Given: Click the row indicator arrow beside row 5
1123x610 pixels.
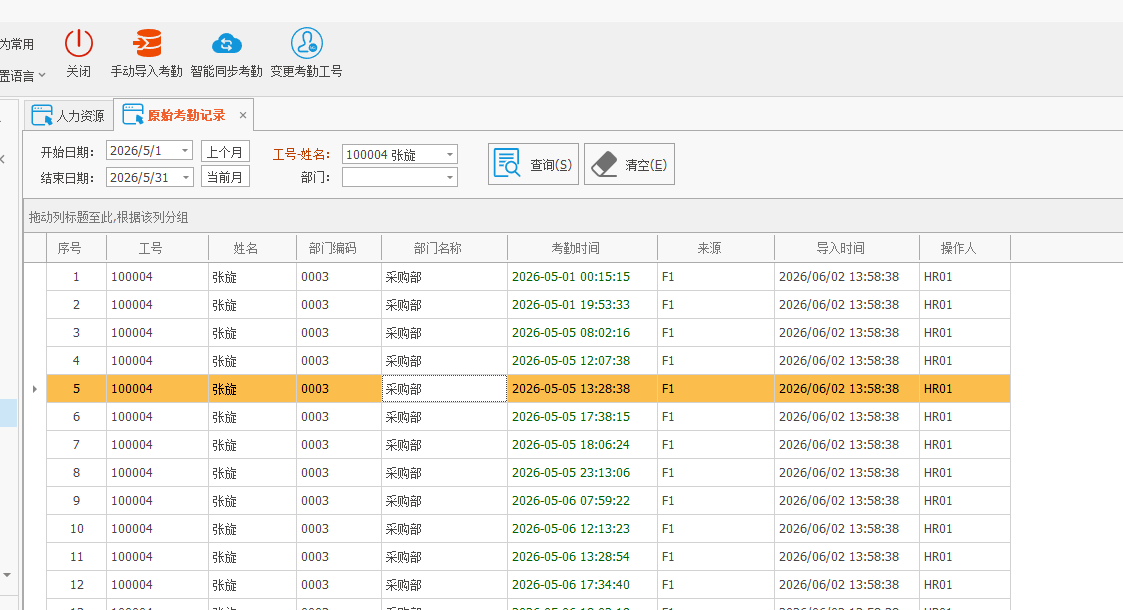Looking at the screenshot, I should pos(34,389).
